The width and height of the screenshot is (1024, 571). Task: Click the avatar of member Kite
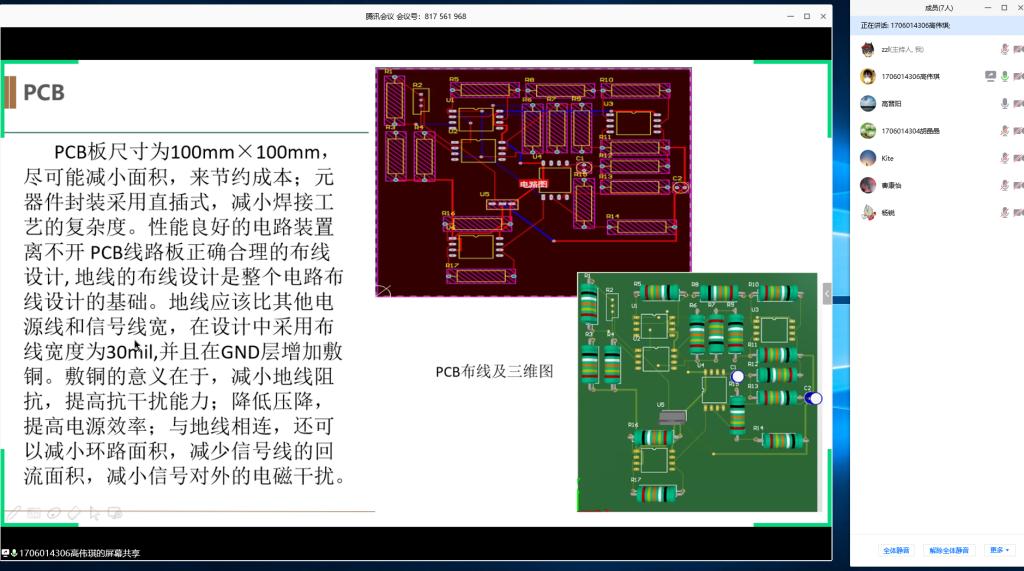coord(868,158)
